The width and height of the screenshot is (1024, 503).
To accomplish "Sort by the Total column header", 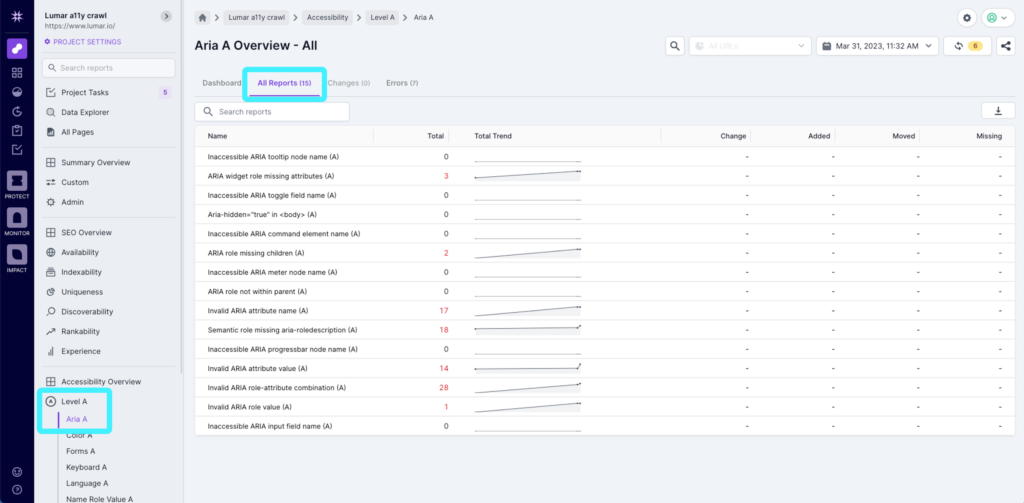I will [436, 136].
